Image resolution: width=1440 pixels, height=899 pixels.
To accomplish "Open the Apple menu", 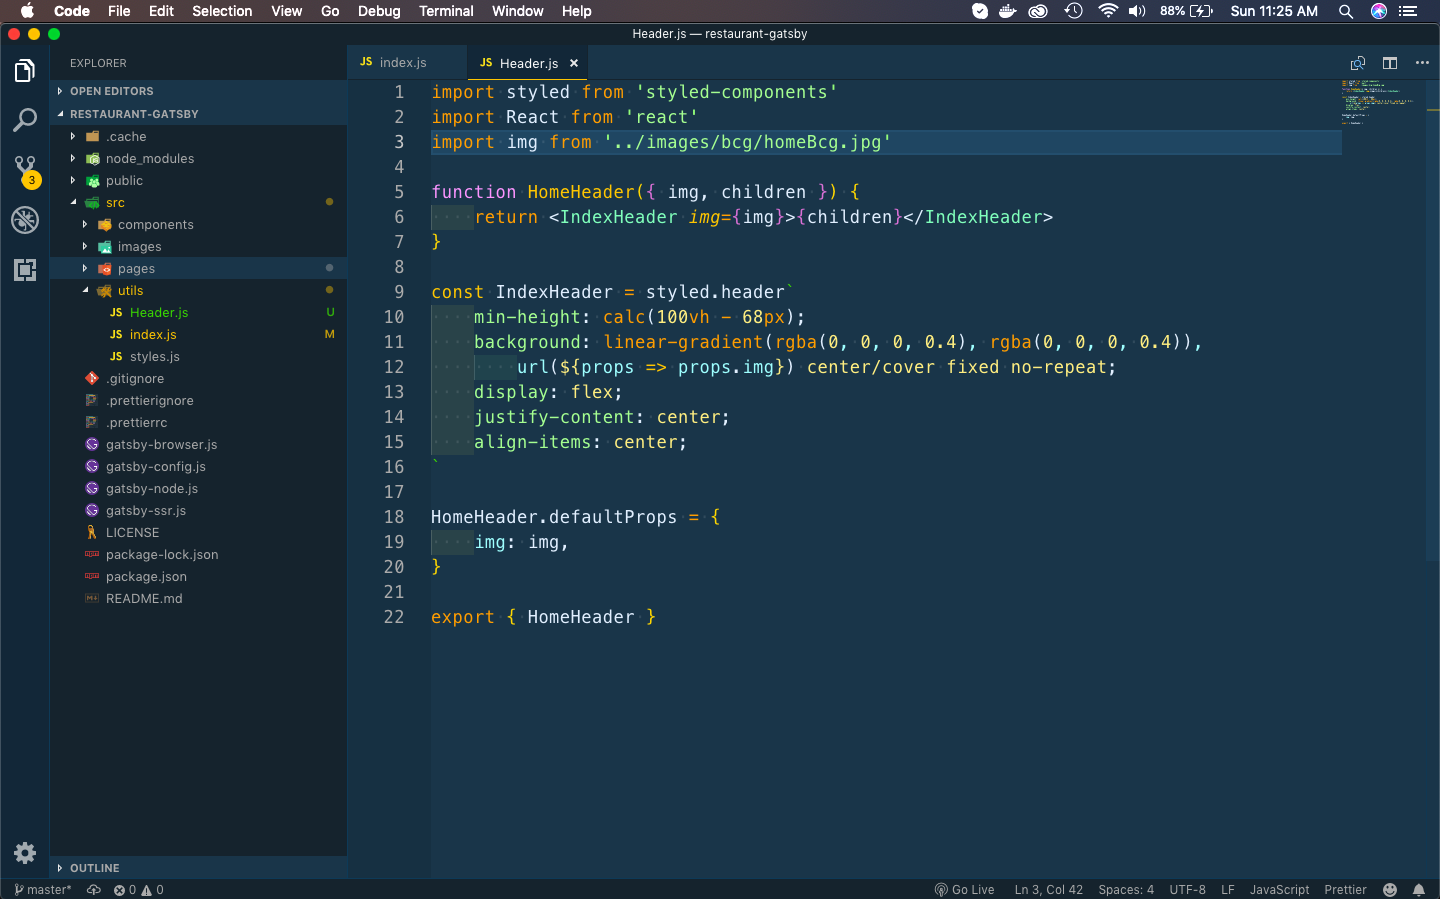I will click(x=27, y=11).
